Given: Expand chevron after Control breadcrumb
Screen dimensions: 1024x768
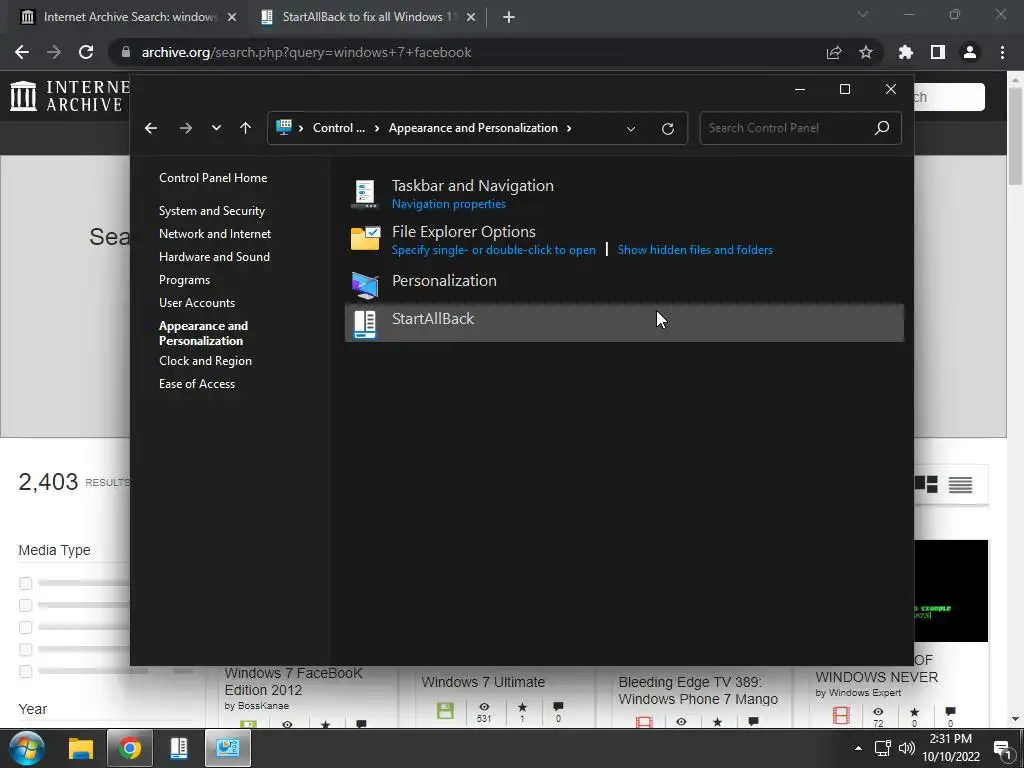Looking at the screenshot, I should click(377, 128).
